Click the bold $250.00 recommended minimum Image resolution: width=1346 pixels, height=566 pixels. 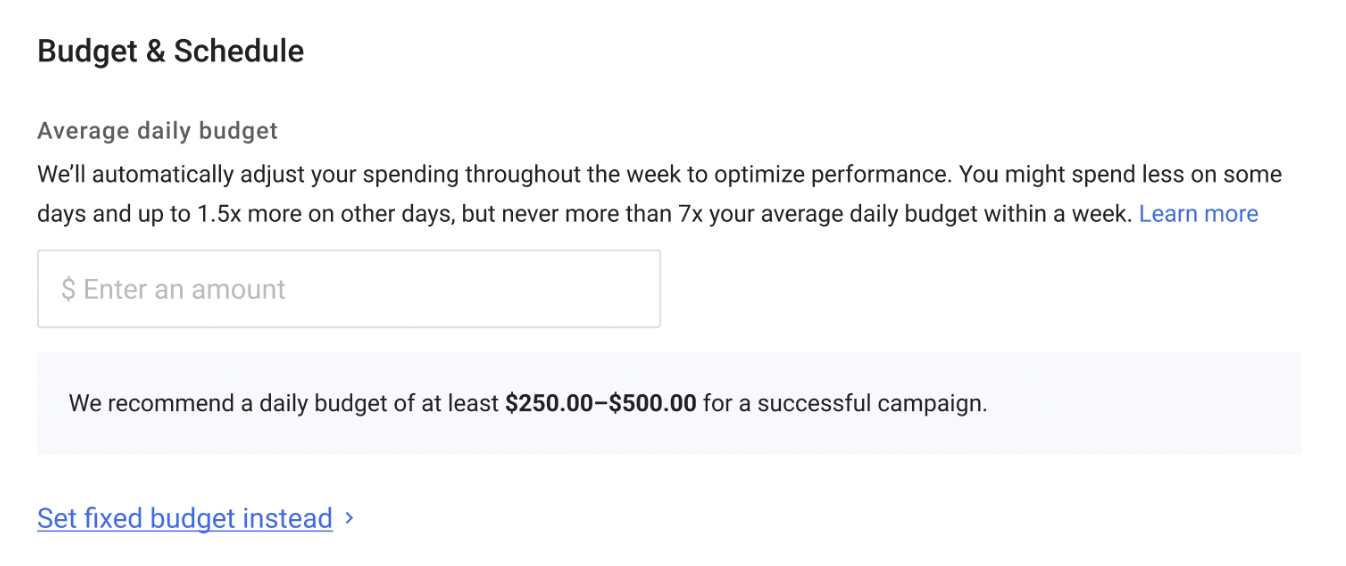point(554,404)
